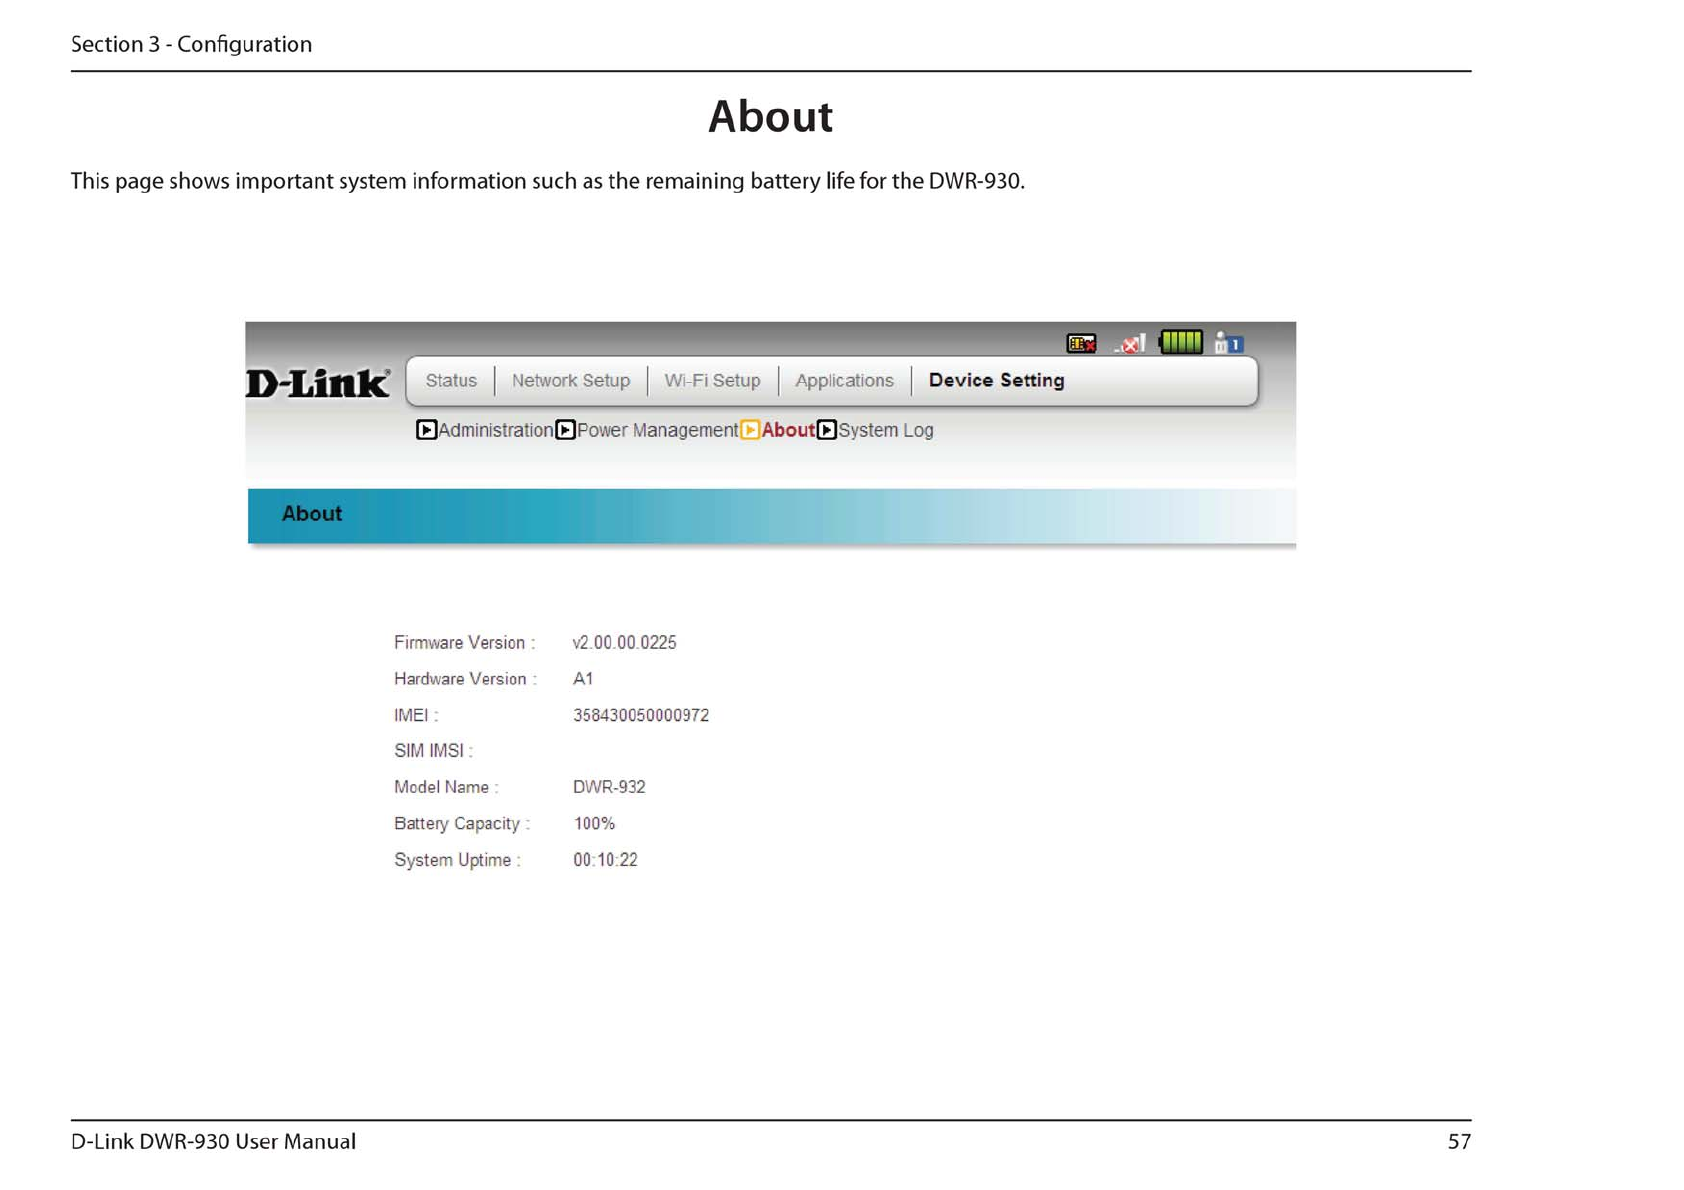
Task: Click the battery capacity value 100%
Action: (594, 824)
